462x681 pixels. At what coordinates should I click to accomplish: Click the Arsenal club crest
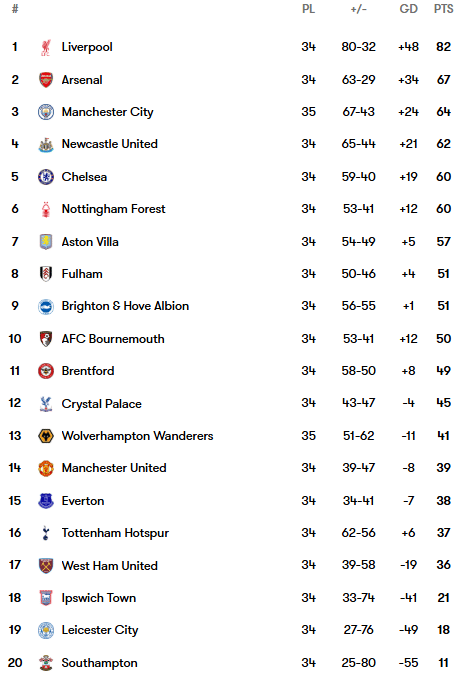click(x=46, y=80)
